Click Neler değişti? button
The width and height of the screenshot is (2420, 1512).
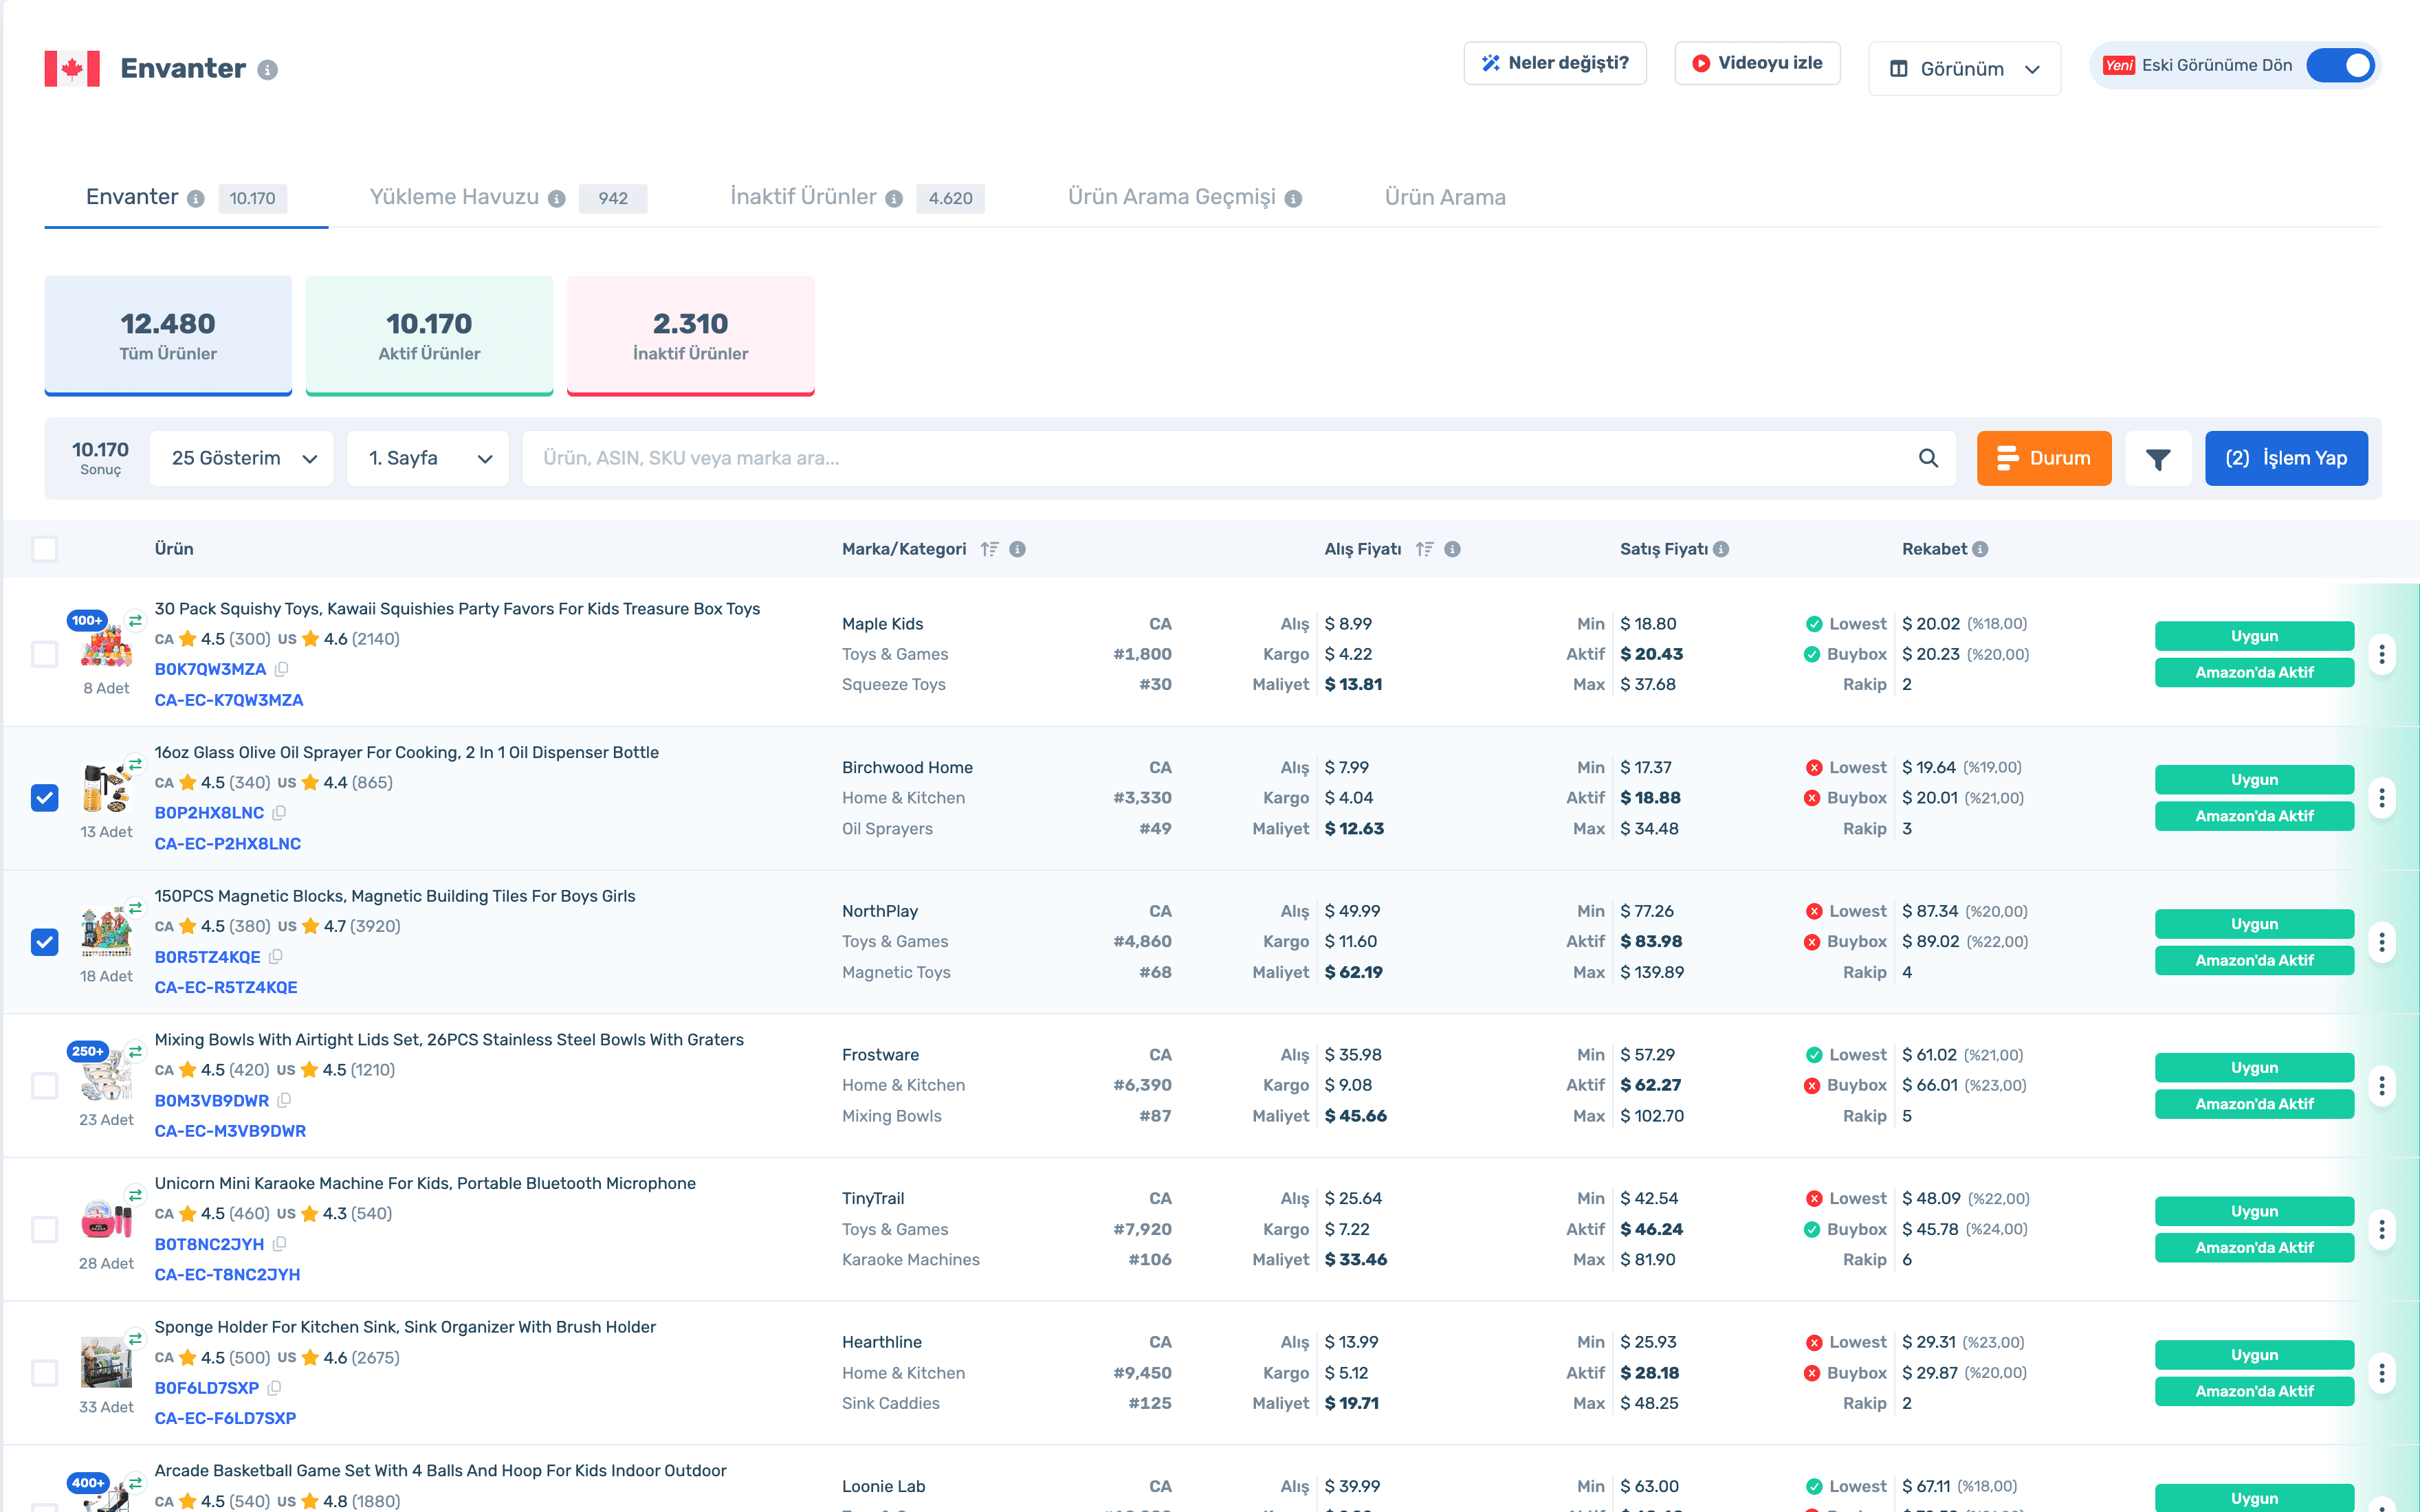click(1555, 63)
